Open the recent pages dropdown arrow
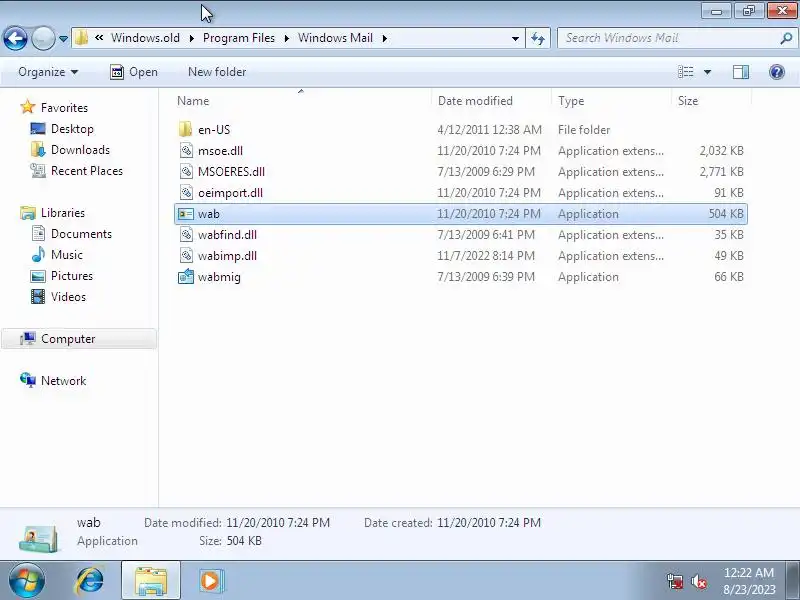This screenshot has height=600, width=800. coord(63,39)
